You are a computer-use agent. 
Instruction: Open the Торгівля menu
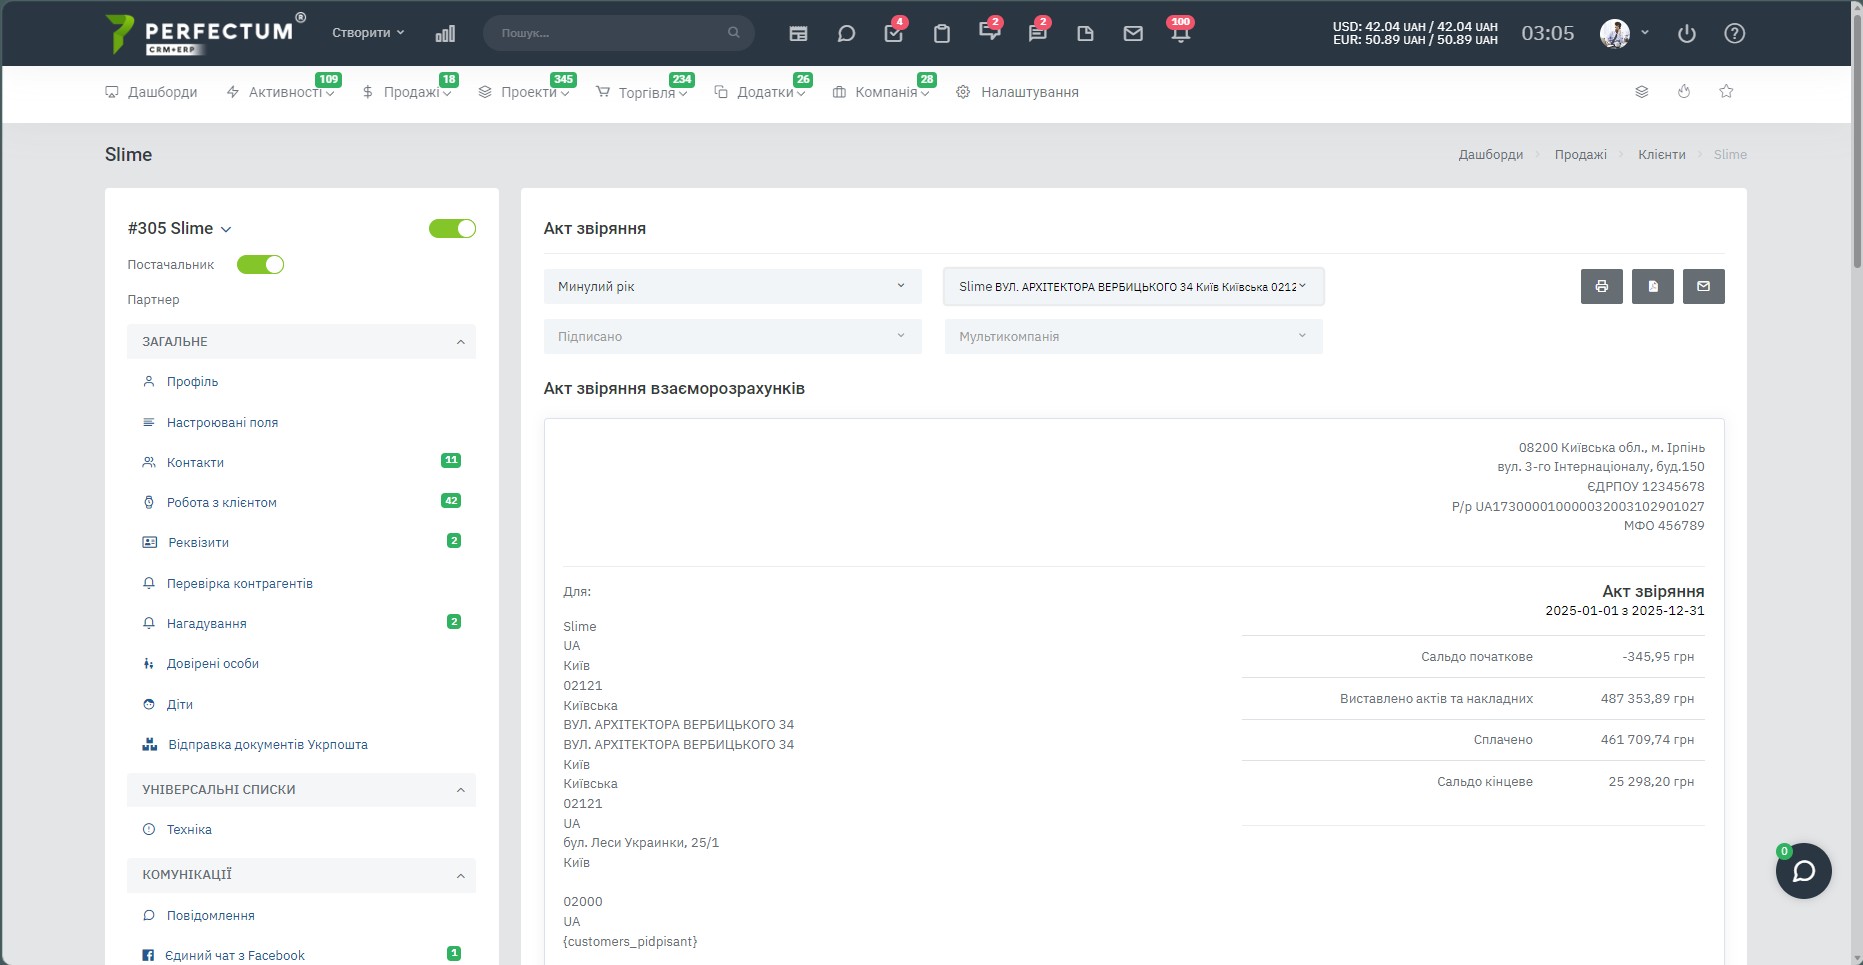point(642,92)
